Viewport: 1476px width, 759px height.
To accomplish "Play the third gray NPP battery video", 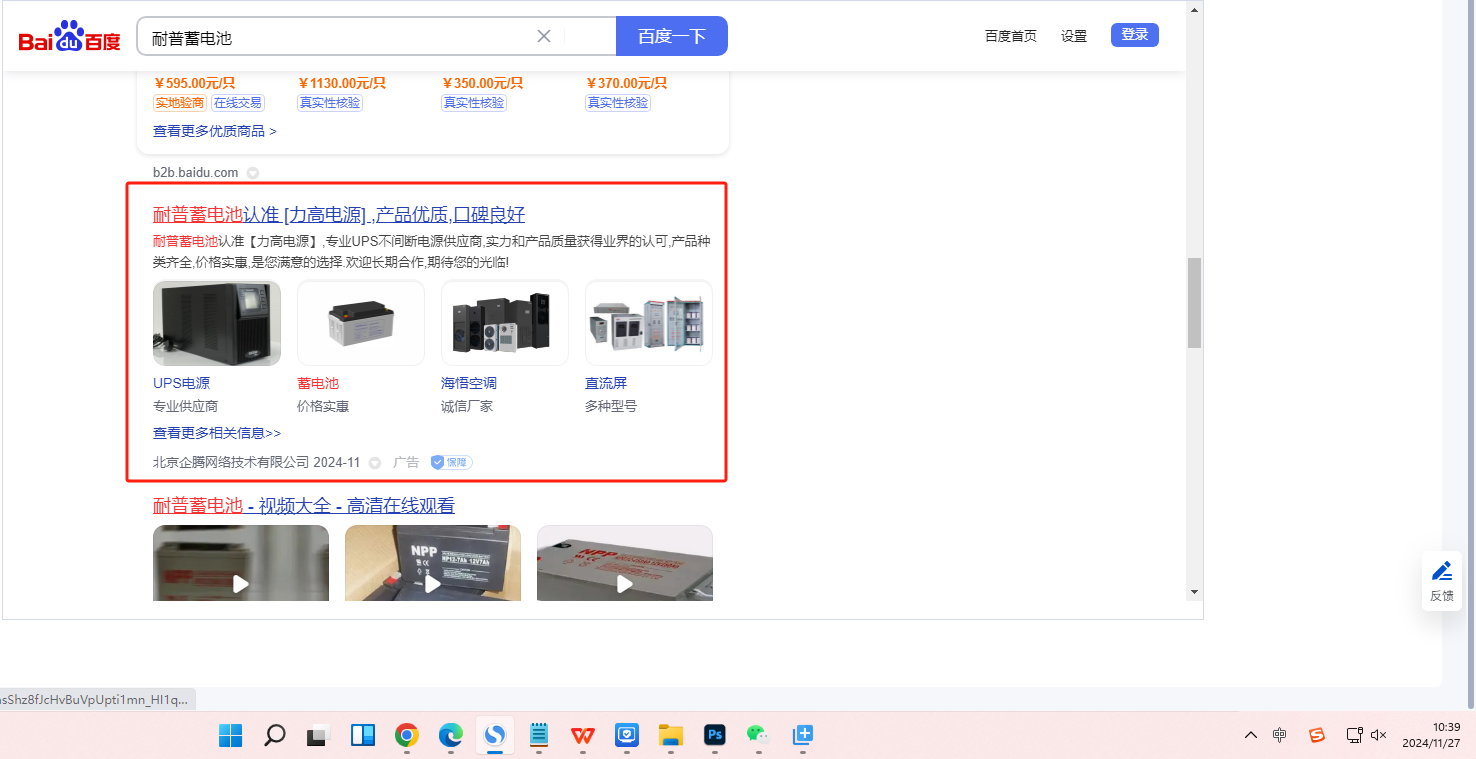I will [x=625, y=563].
